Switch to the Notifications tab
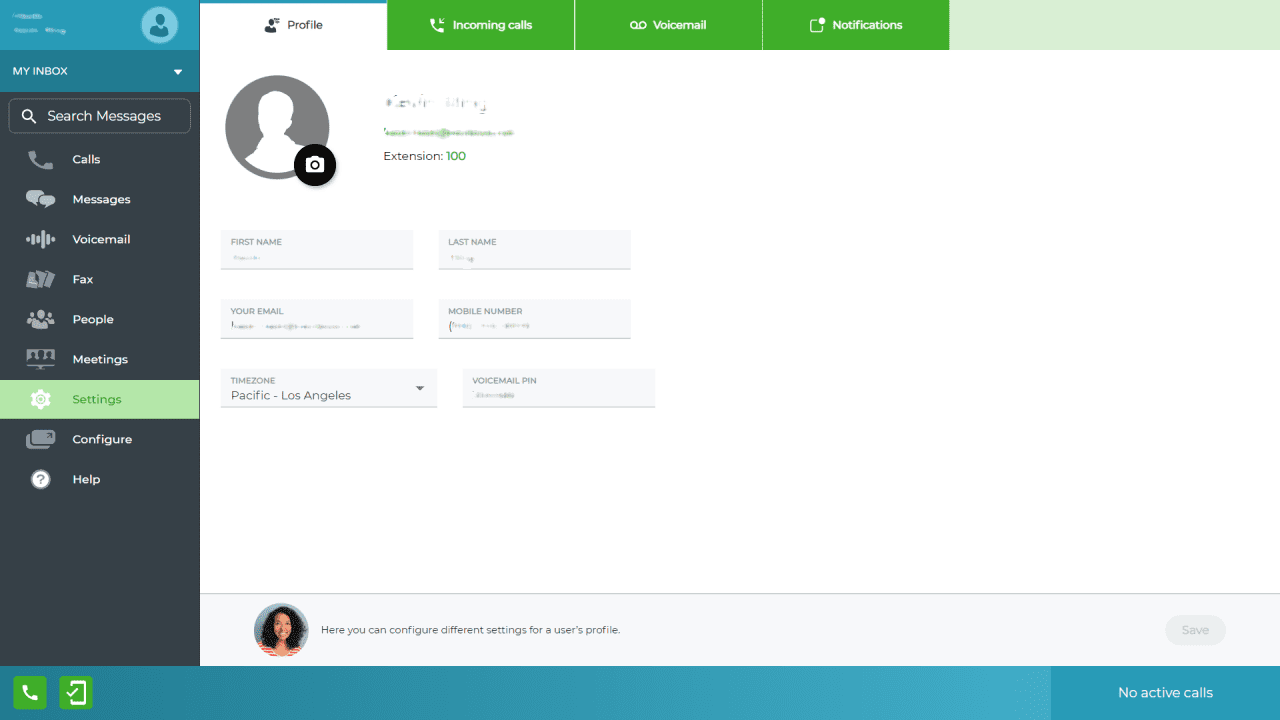Image resolution: width=1280 pixels, height=720 pixels. pyautogui.click(x=856, y=25)
